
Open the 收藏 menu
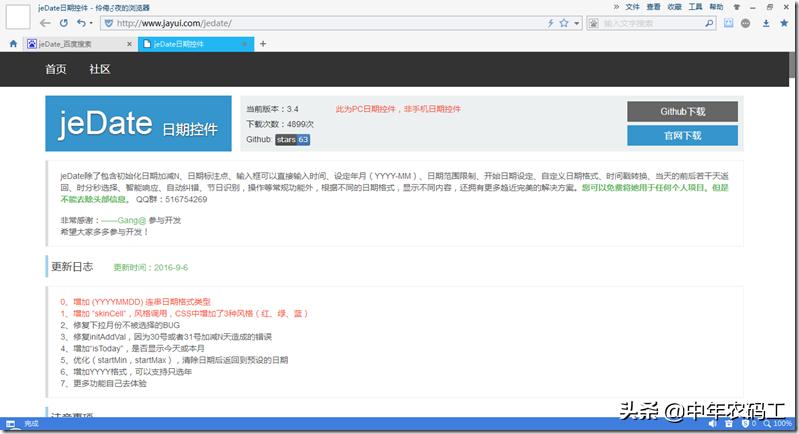(674, 7)
